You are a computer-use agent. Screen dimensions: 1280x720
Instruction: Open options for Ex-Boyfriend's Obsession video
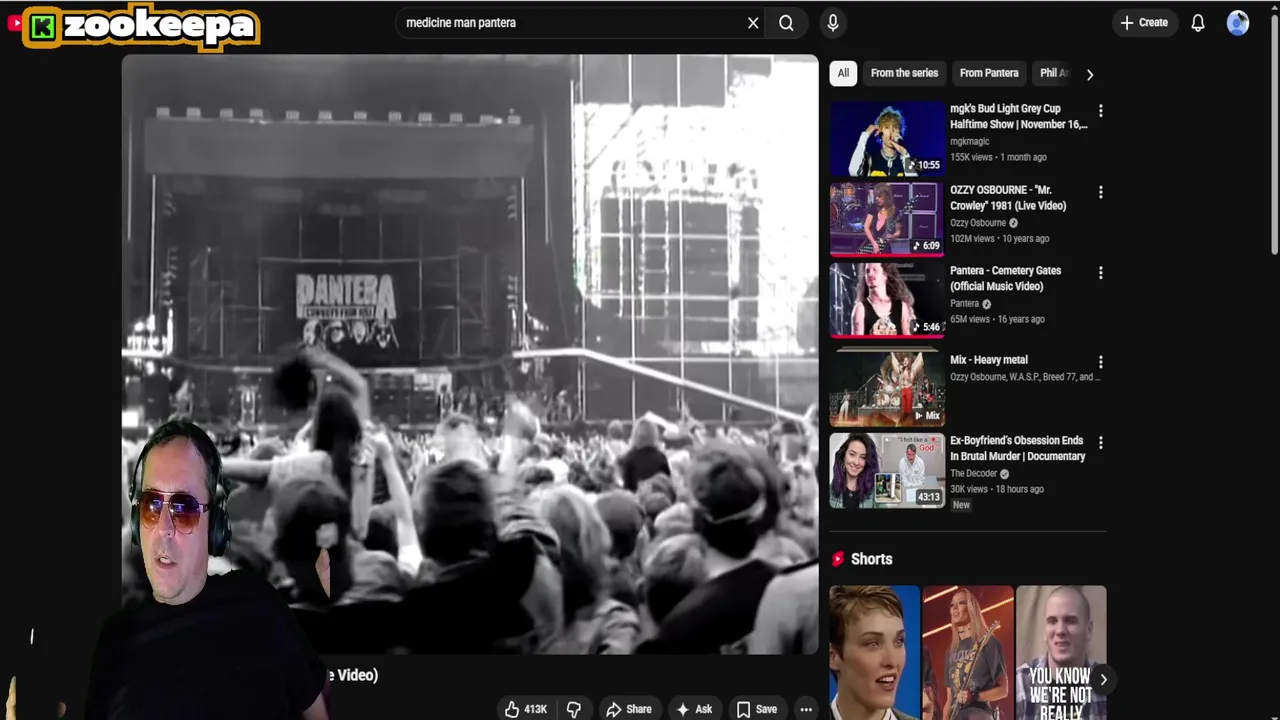click(x=1100, y=442)
